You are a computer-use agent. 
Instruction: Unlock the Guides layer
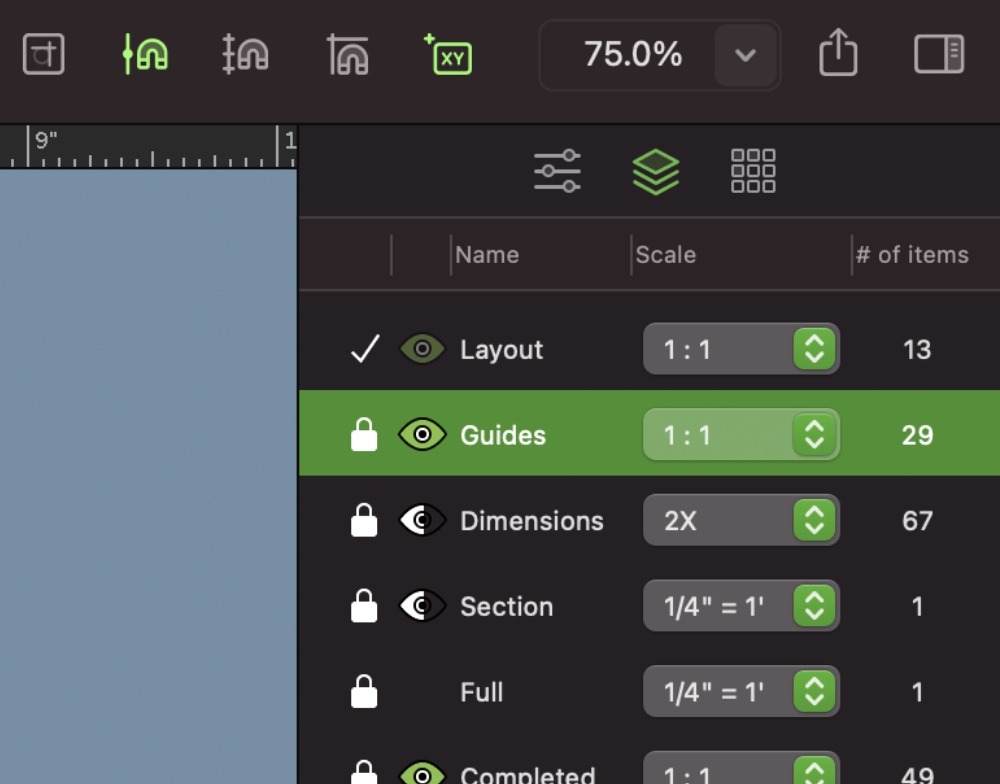(x=362, y=434)
